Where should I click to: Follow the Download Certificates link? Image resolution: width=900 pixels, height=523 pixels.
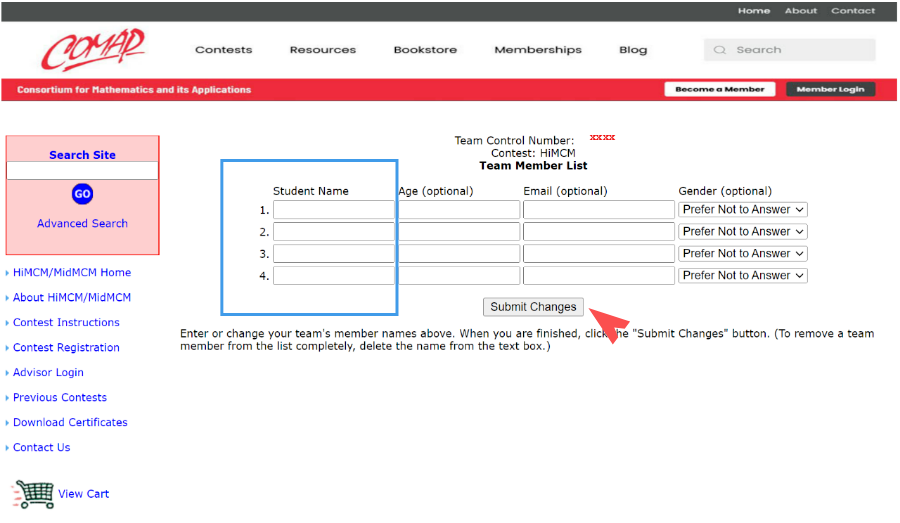coord(70,423)
